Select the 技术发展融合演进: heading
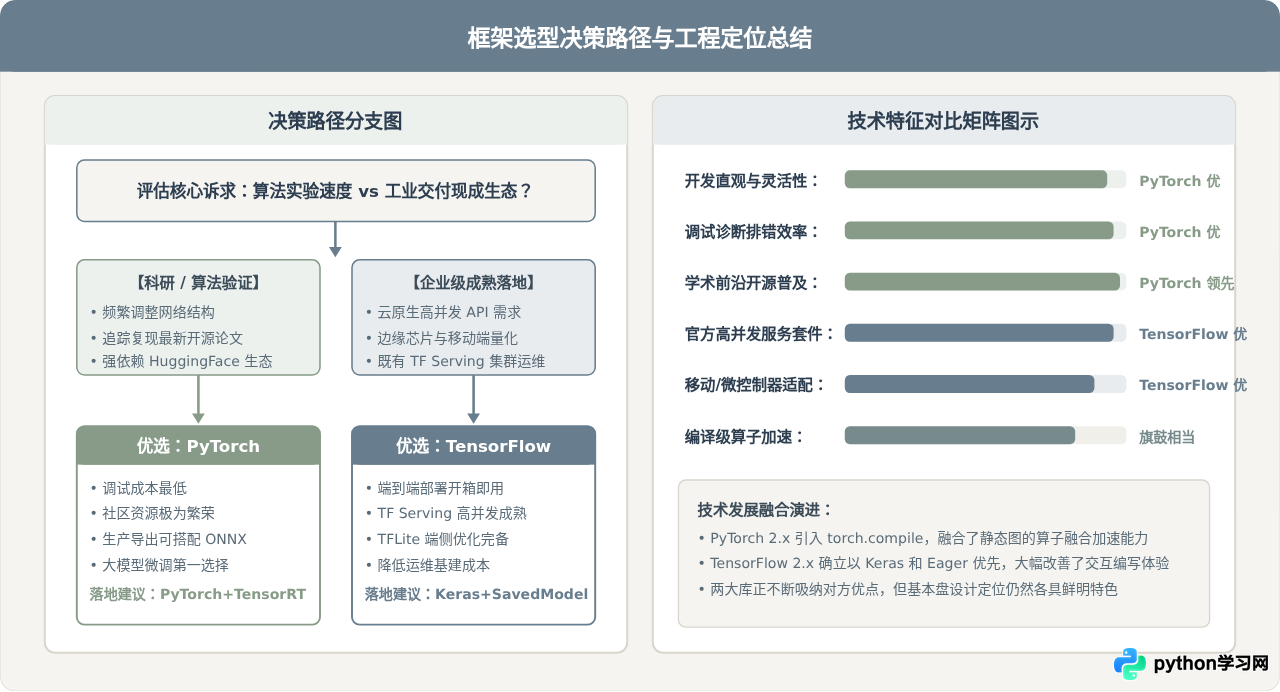Screen dimensions: 1280x692 pos(765,510)
